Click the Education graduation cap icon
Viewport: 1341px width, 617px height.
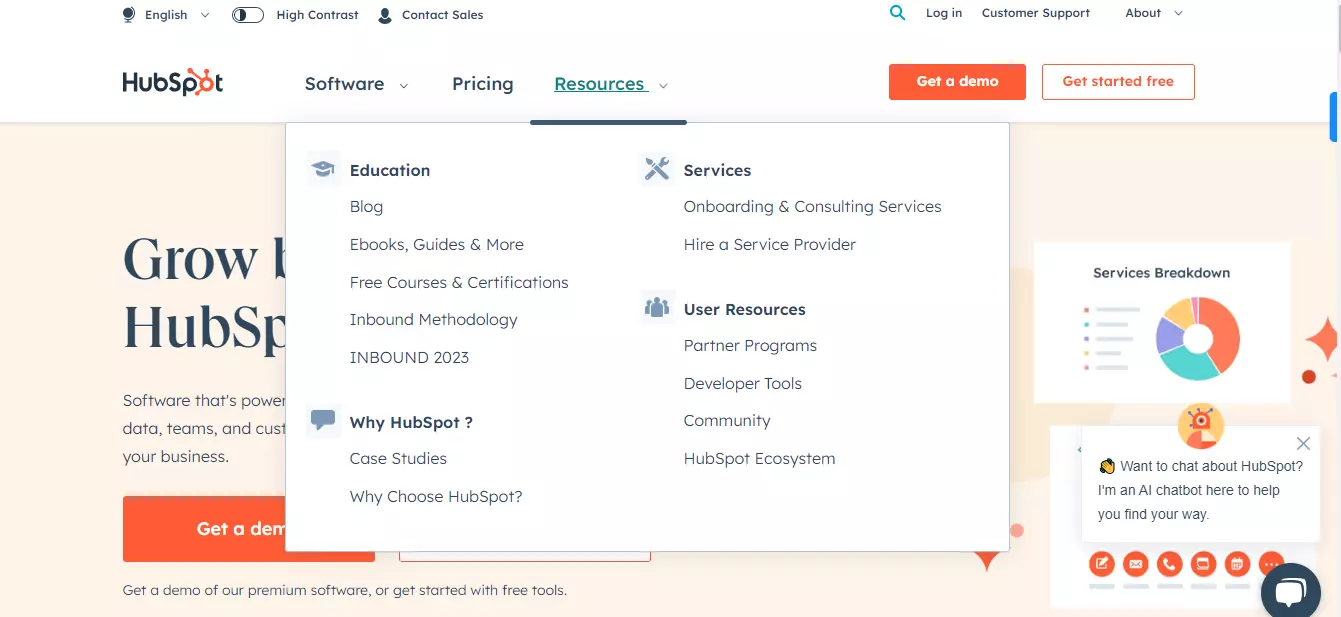point(323,169)
